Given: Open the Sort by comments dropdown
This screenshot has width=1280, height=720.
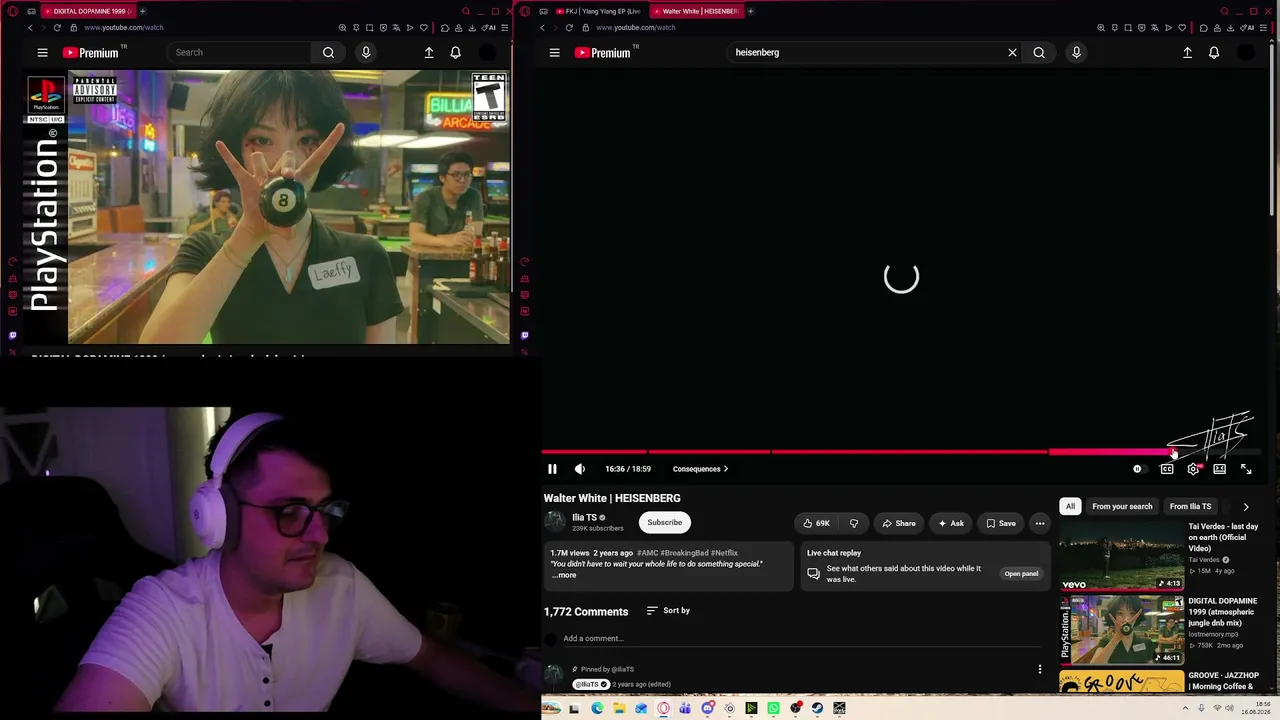Looking at the screenshot, I should [x=668, y=611].
